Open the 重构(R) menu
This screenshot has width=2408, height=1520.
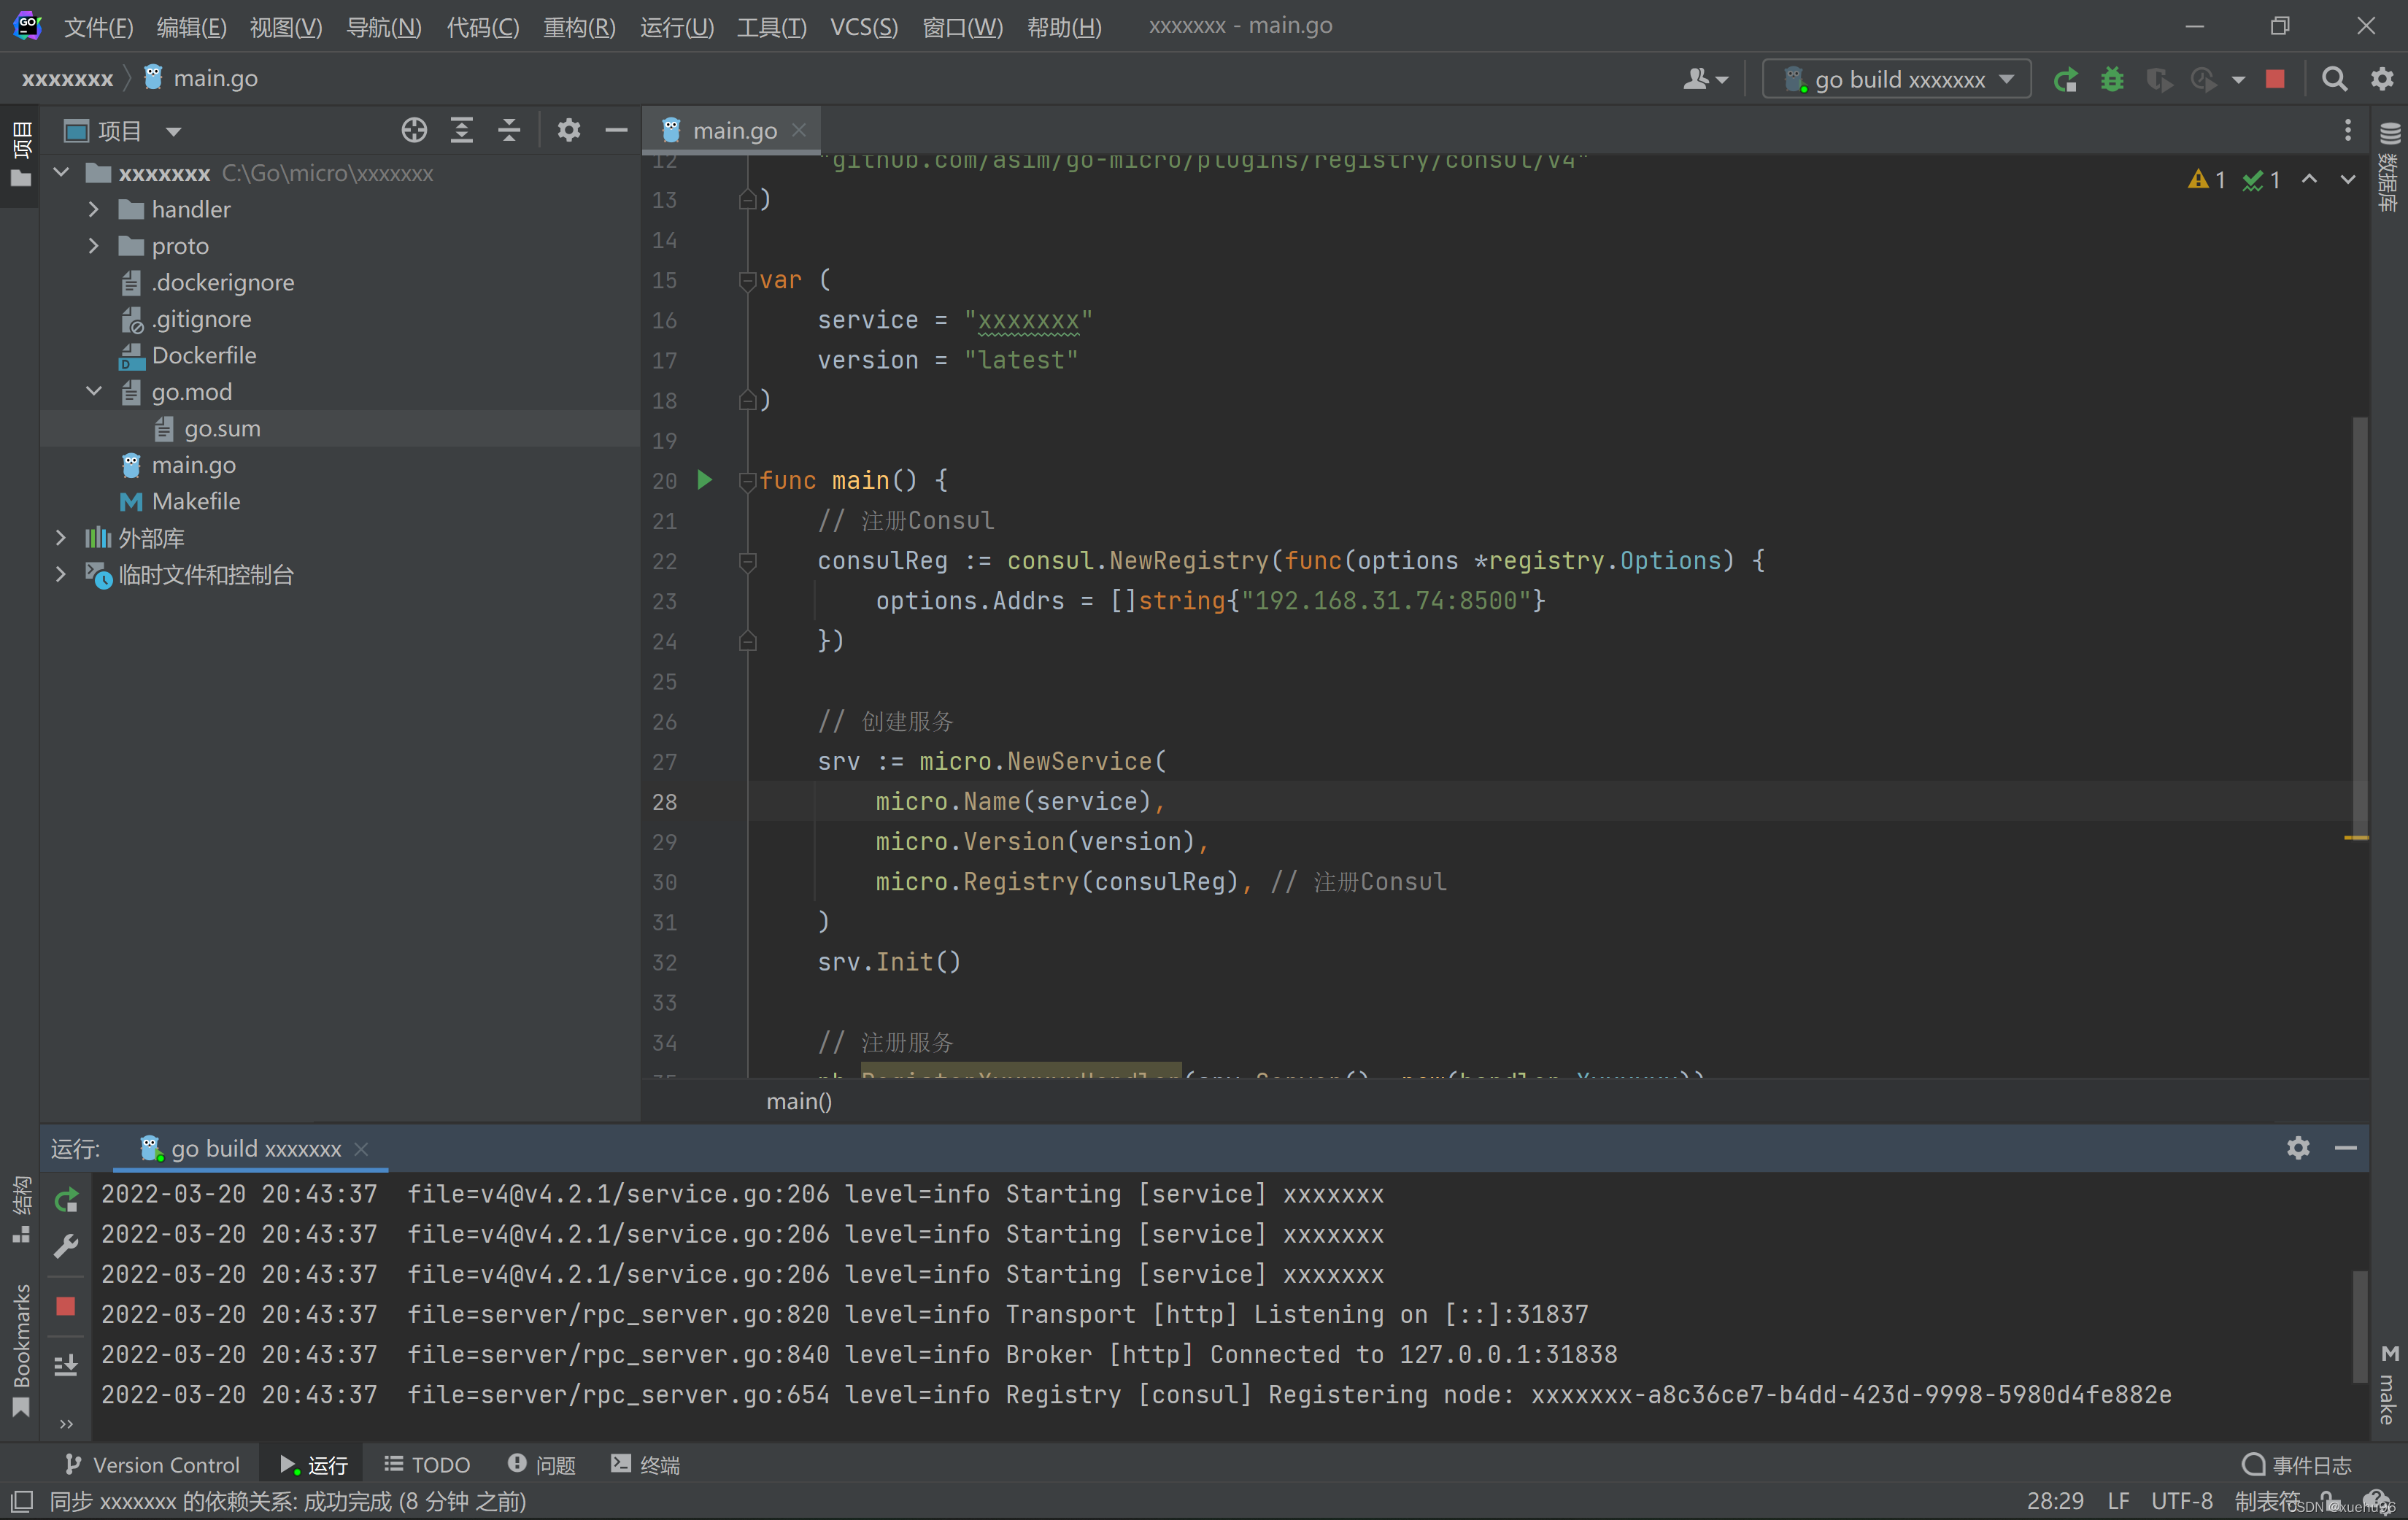[x=579, y=27]
